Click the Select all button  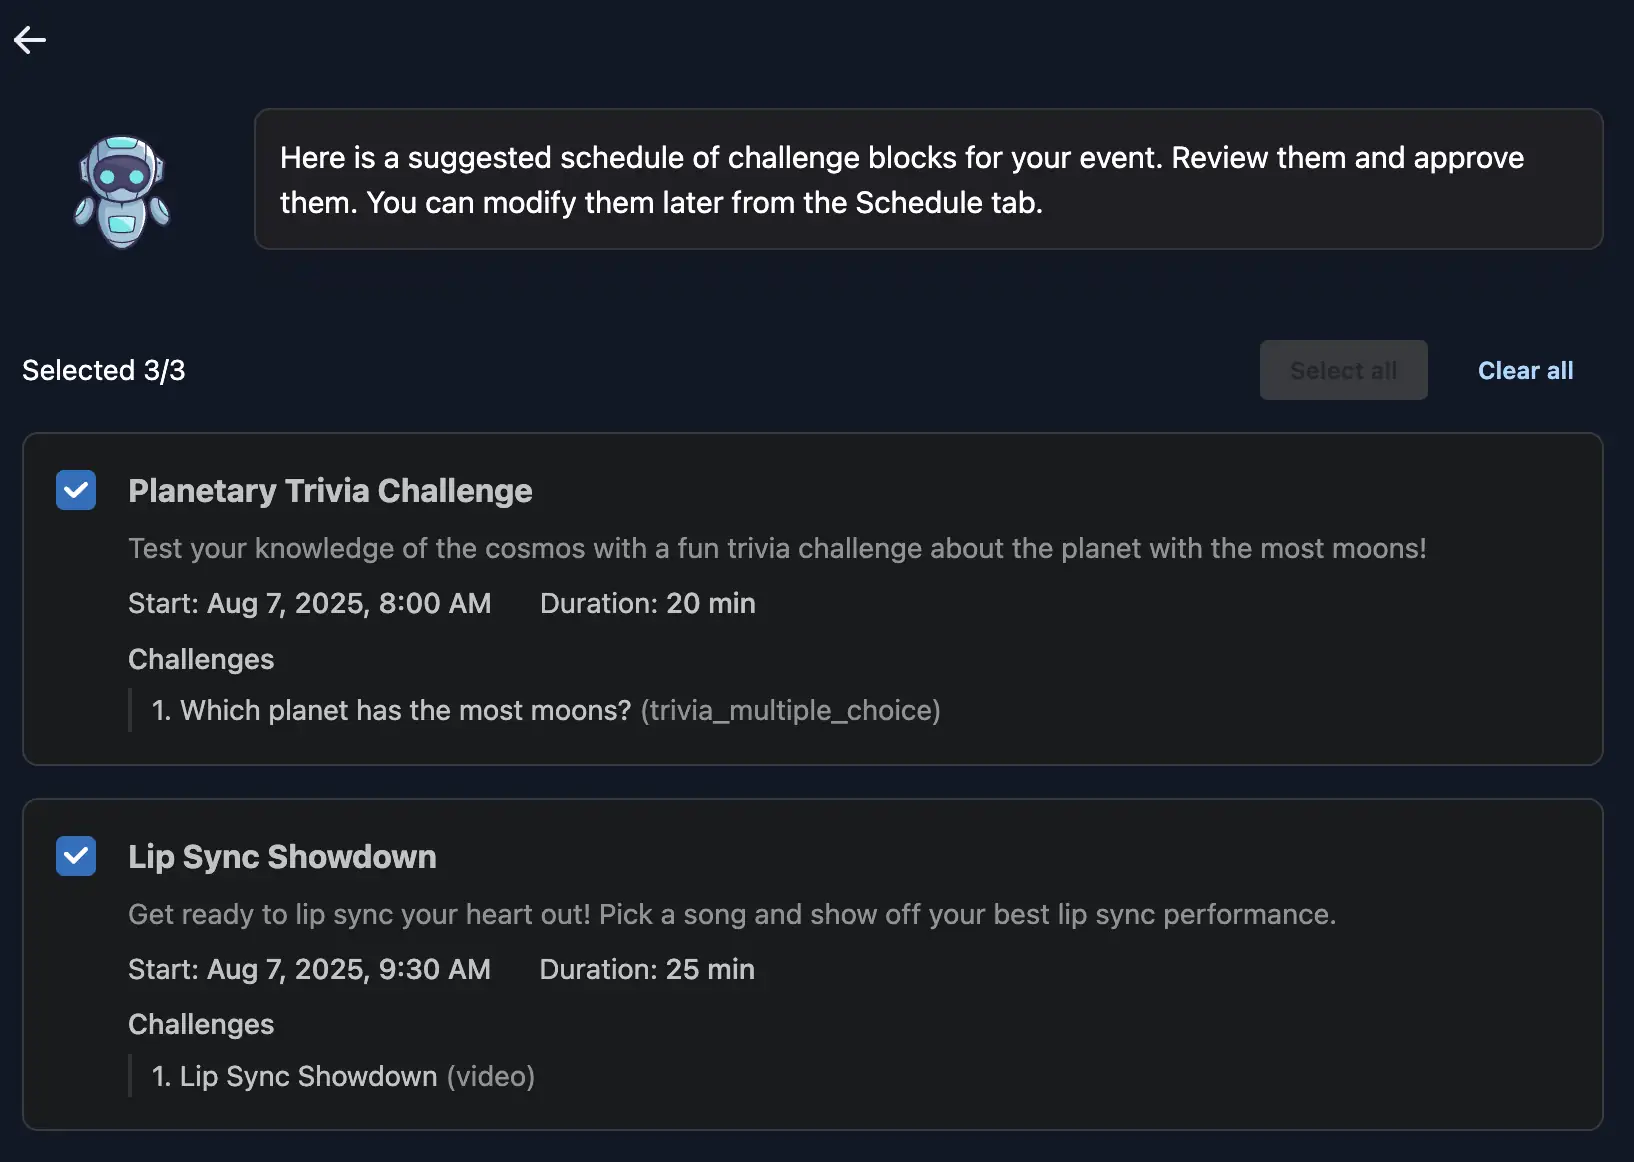1343,370
